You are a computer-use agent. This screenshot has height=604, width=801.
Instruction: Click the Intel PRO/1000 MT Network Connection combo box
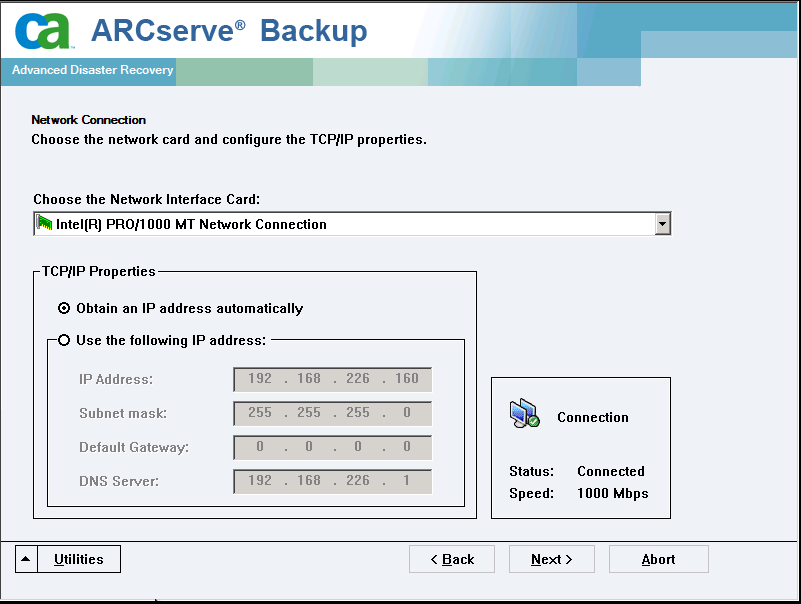352,224
